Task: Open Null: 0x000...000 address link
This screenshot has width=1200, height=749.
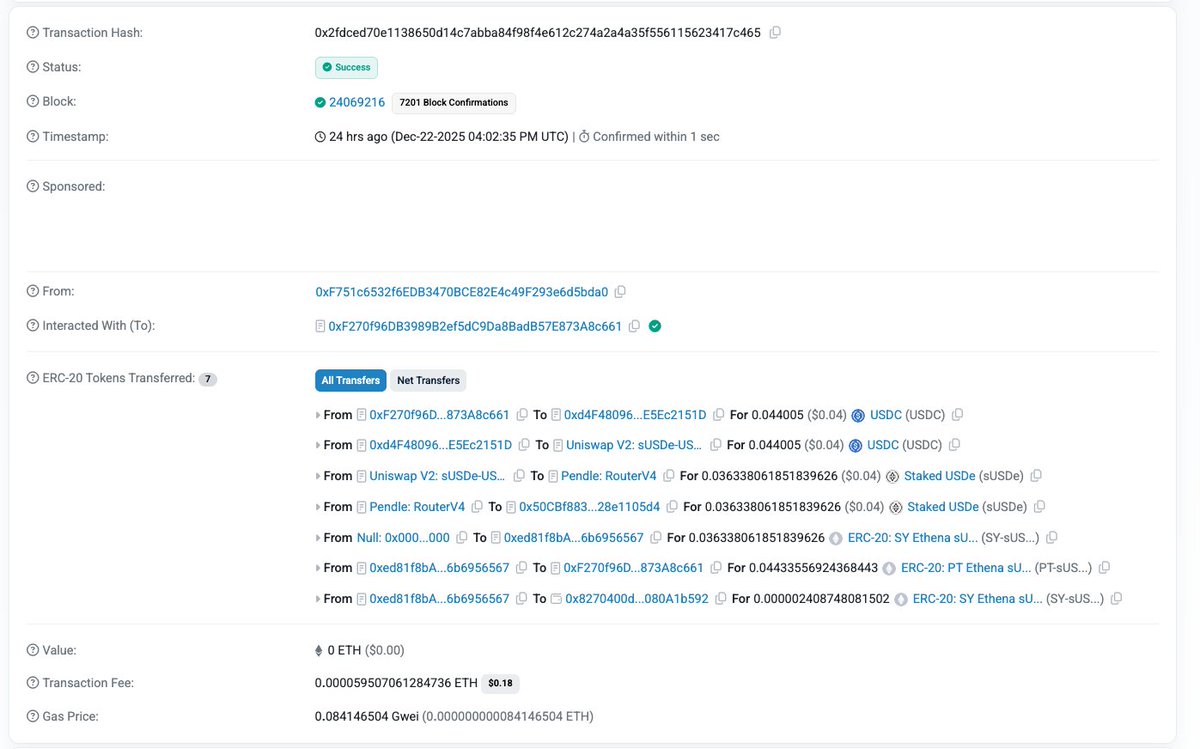Action: [403, 538]
